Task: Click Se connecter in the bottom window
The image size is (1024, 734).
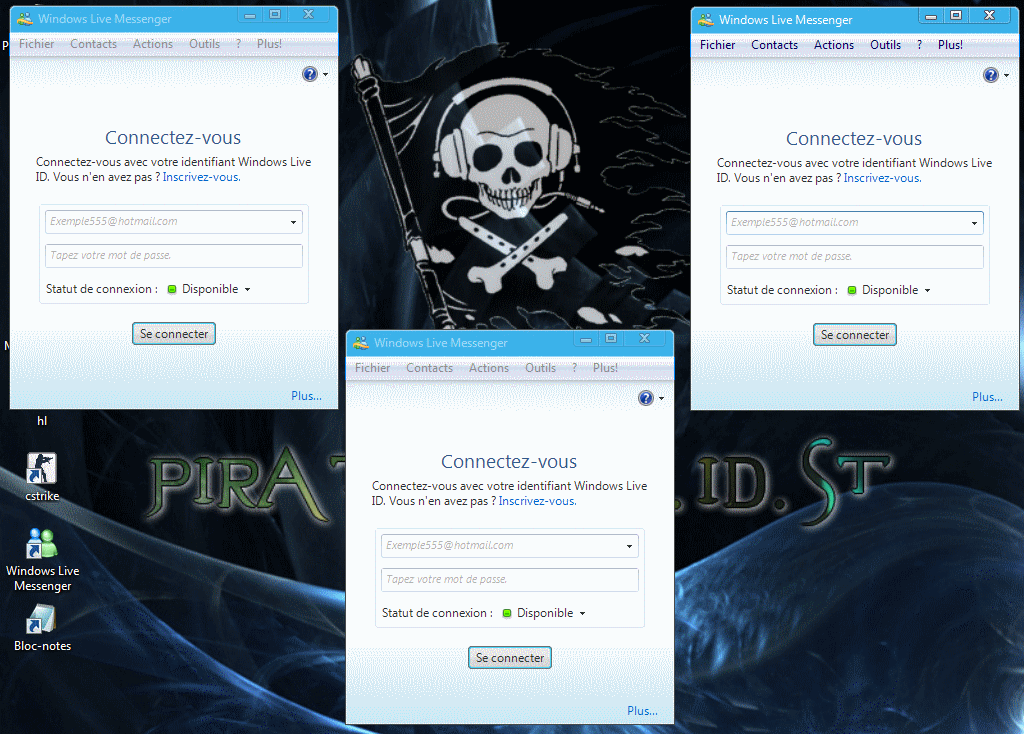Action: click(510, 658)
